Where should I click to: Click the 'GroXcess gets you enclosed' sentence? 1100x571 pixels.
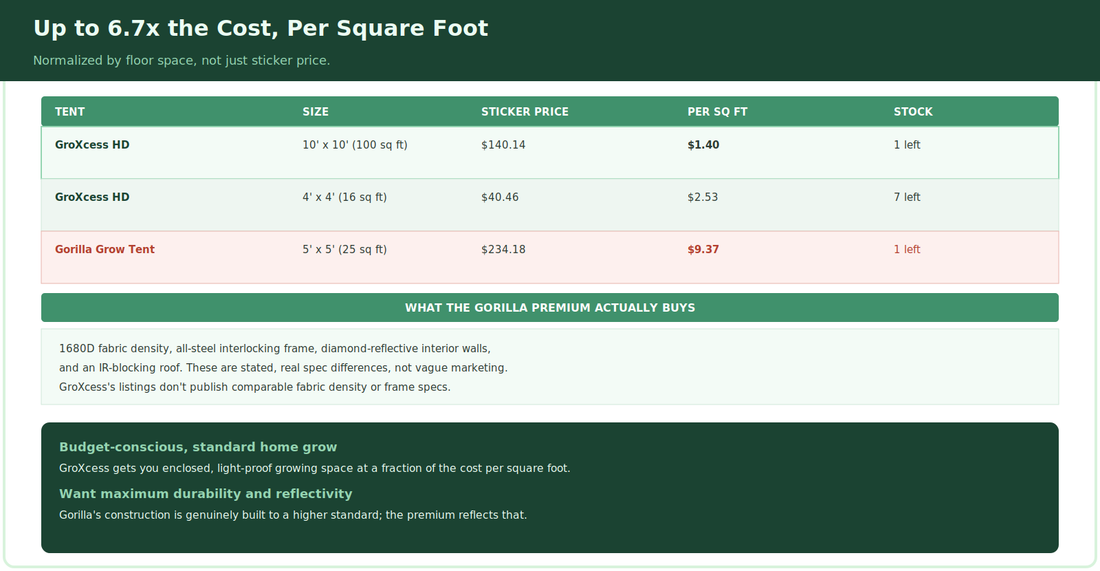click(x=314, y=468)
